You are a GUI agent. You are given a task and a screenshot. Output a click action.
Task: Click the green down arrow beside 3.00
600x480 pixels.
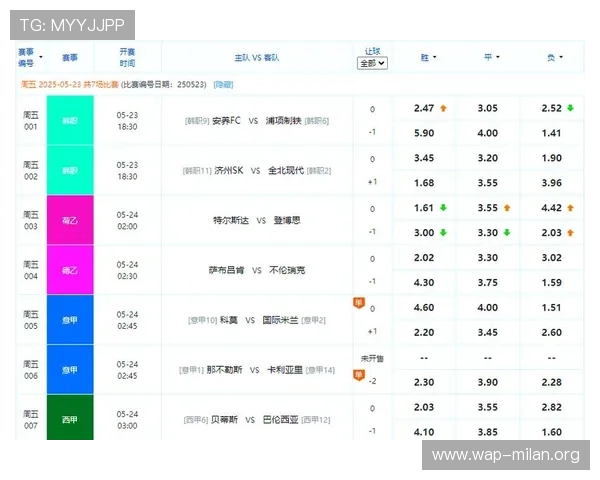[x=443, y=233]
